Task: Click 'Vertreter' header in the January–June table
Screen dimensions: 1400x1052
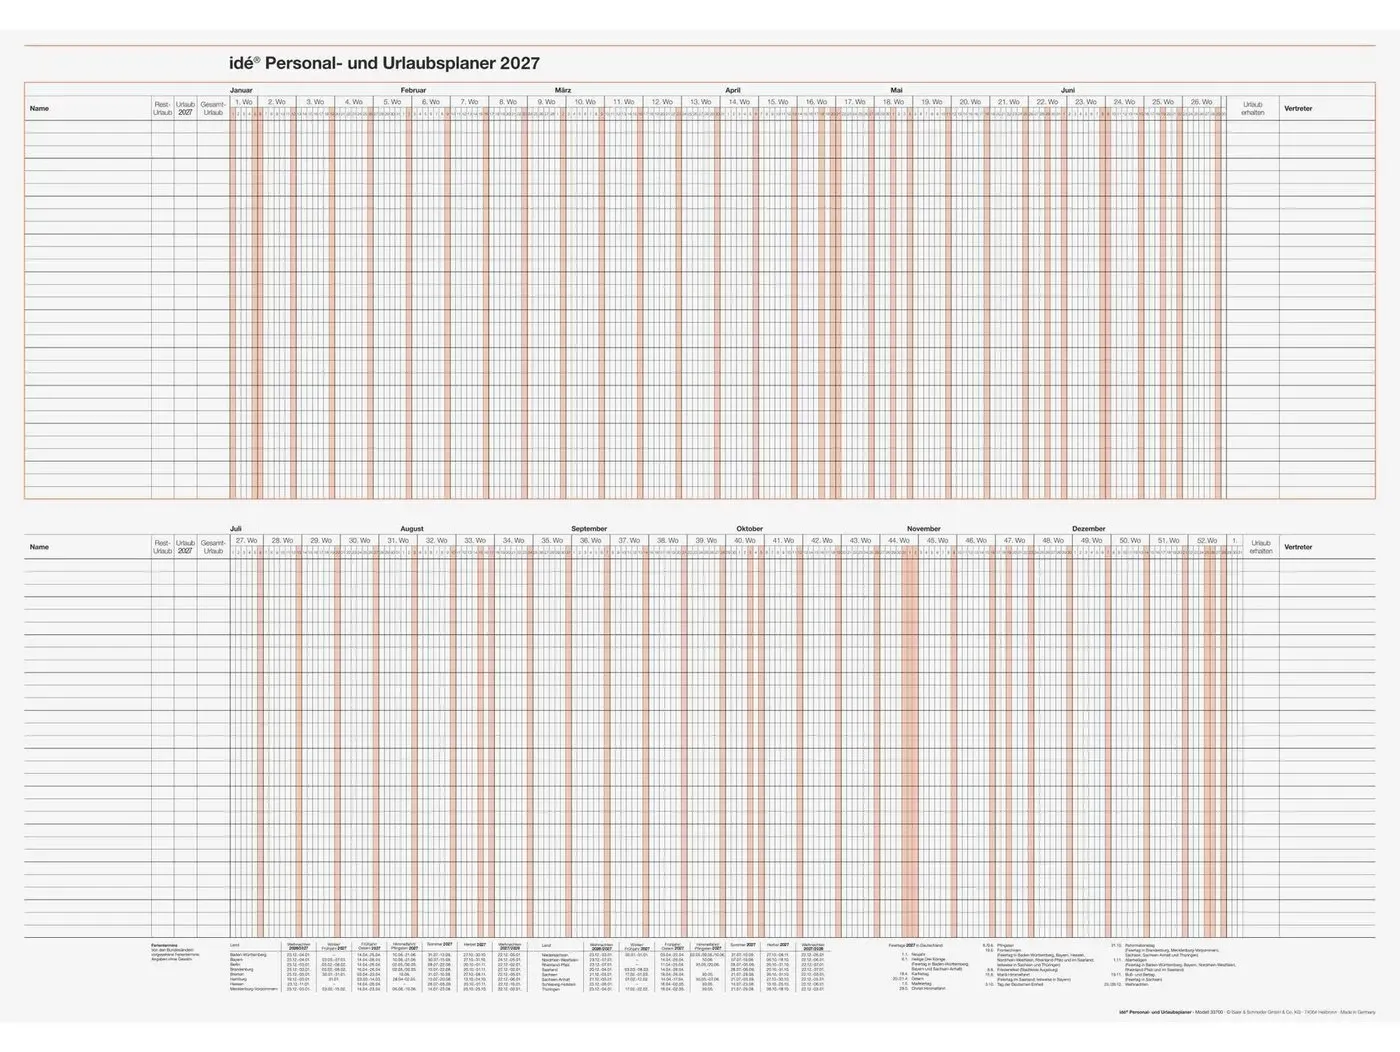Action: point(1298,108)
